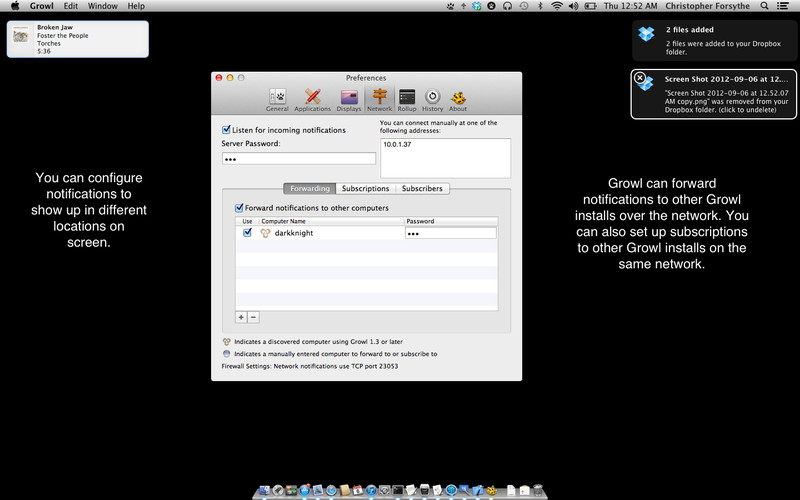
Task: Select the Rollup toolbar icon
Action: point(407,98)
